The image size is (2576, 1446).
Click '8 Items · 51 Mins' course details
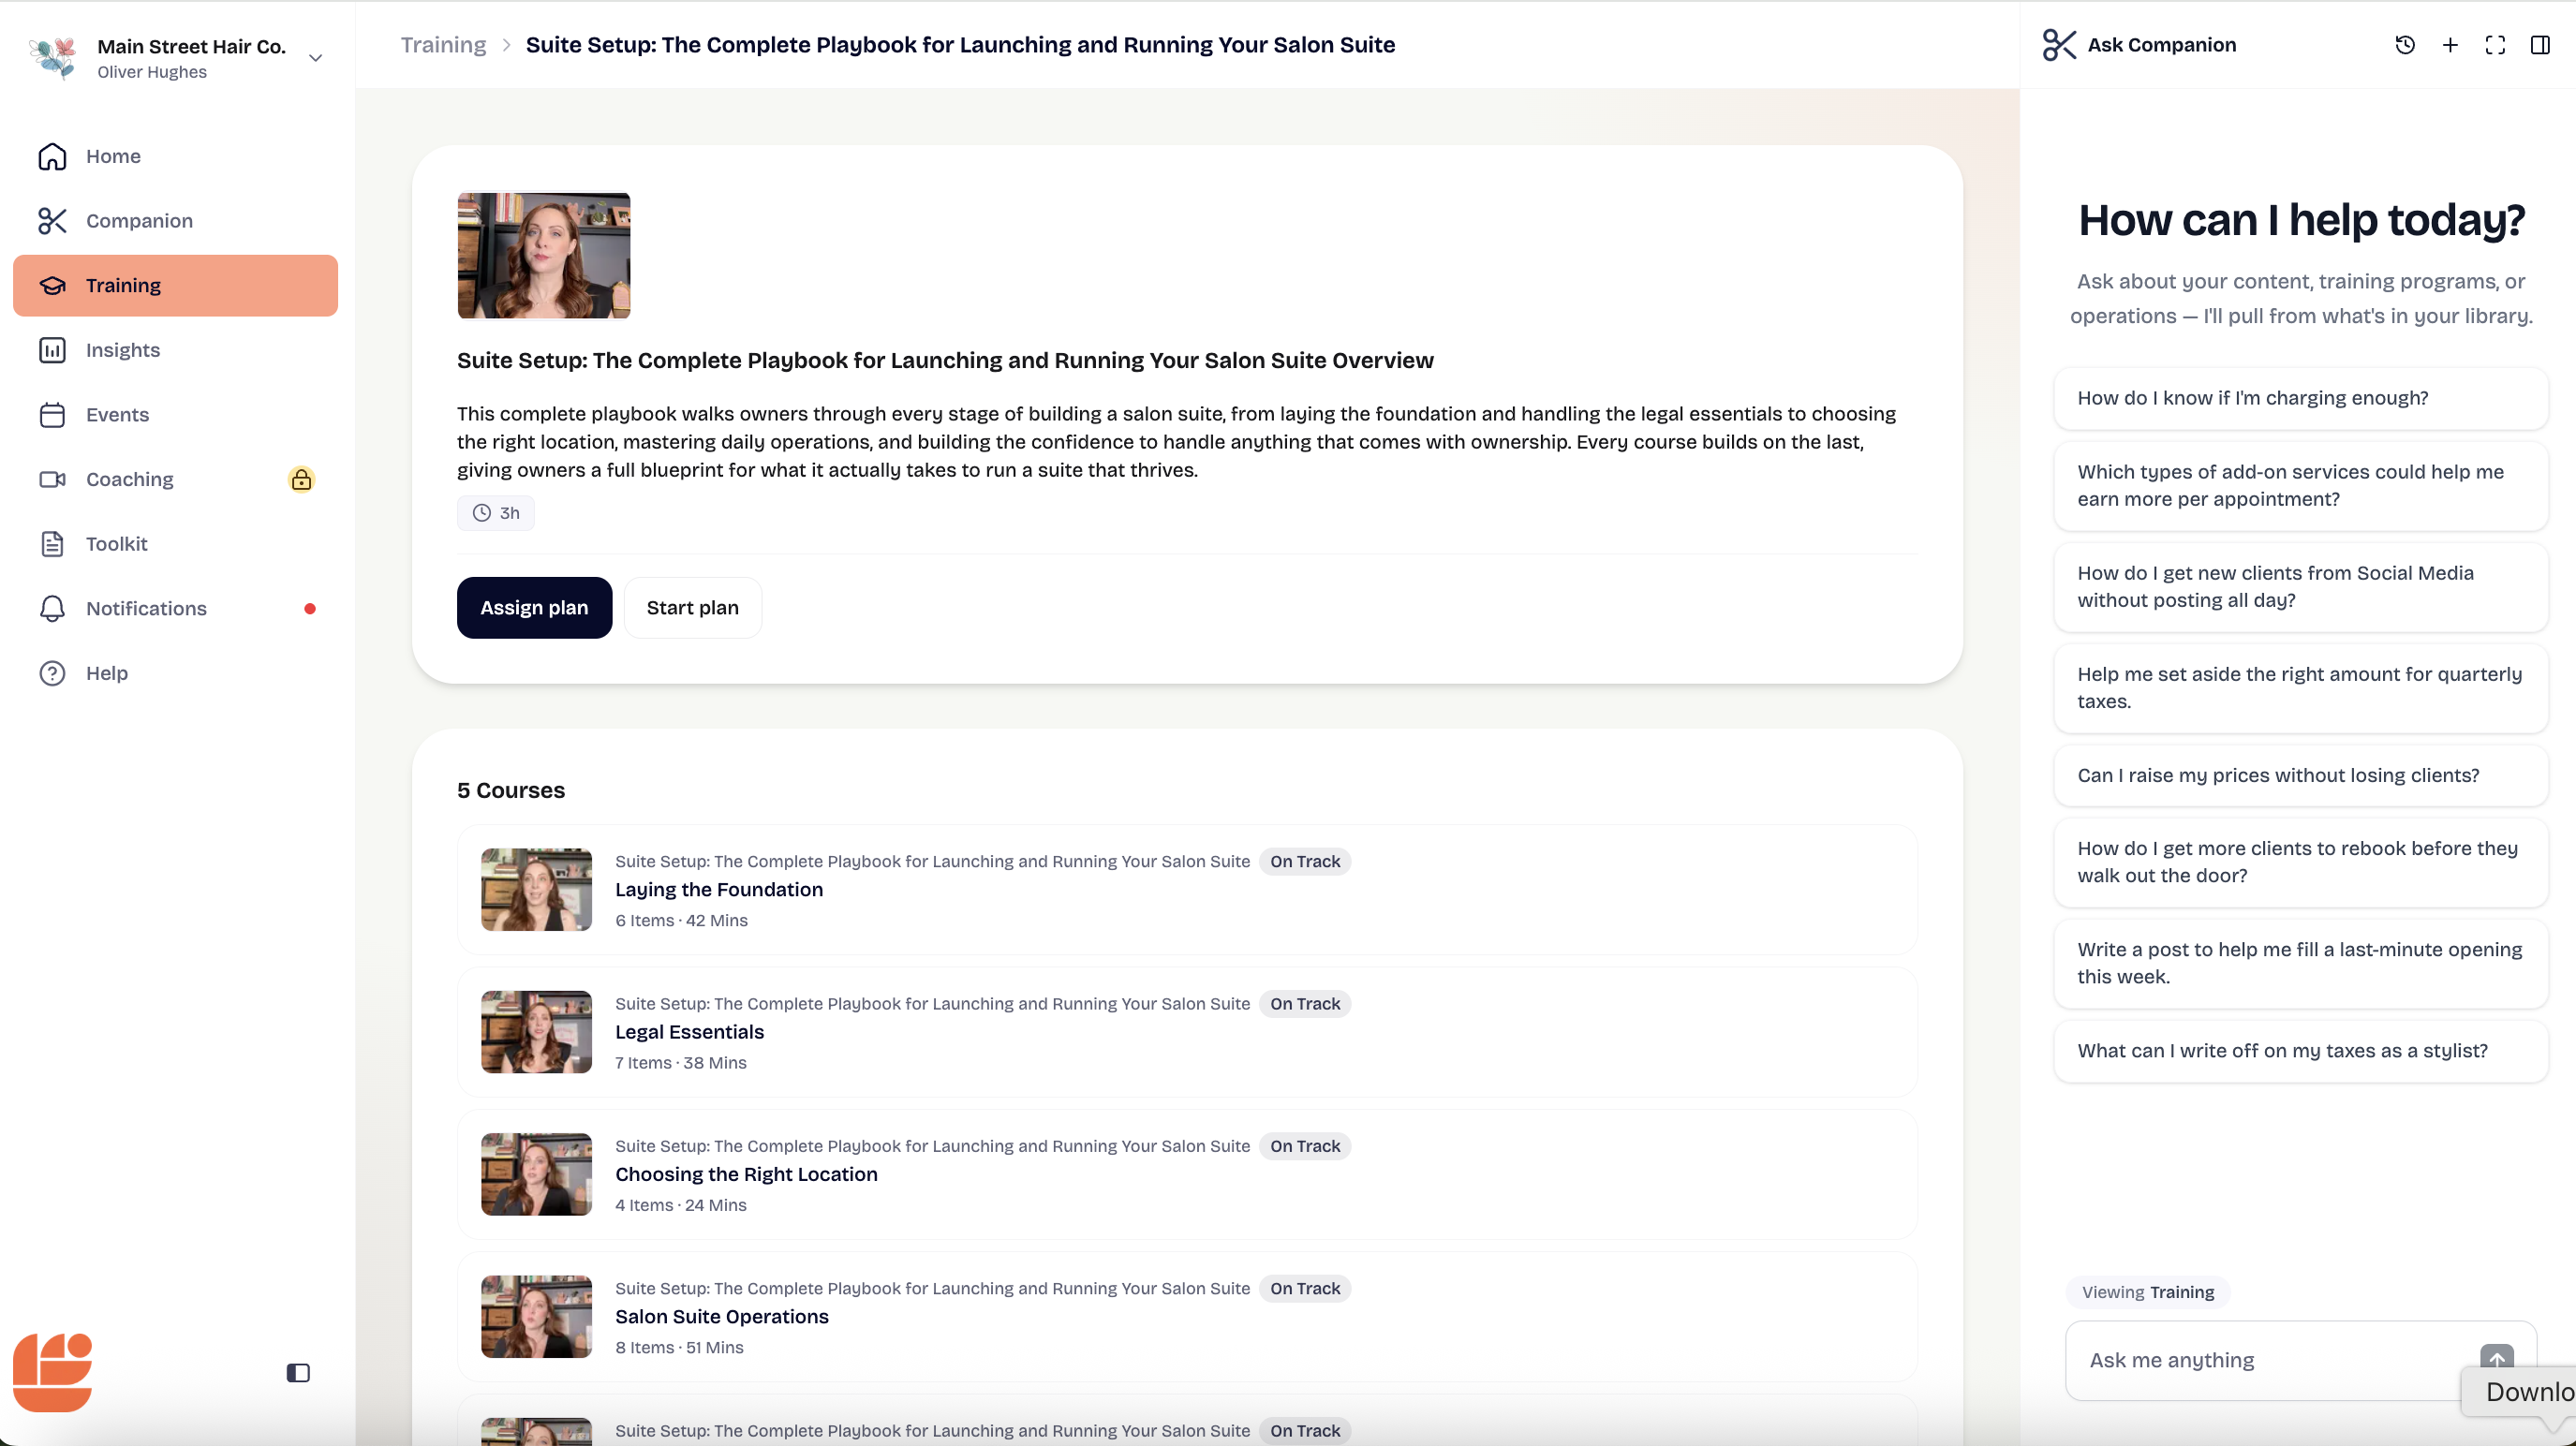tap(679, 1348)
